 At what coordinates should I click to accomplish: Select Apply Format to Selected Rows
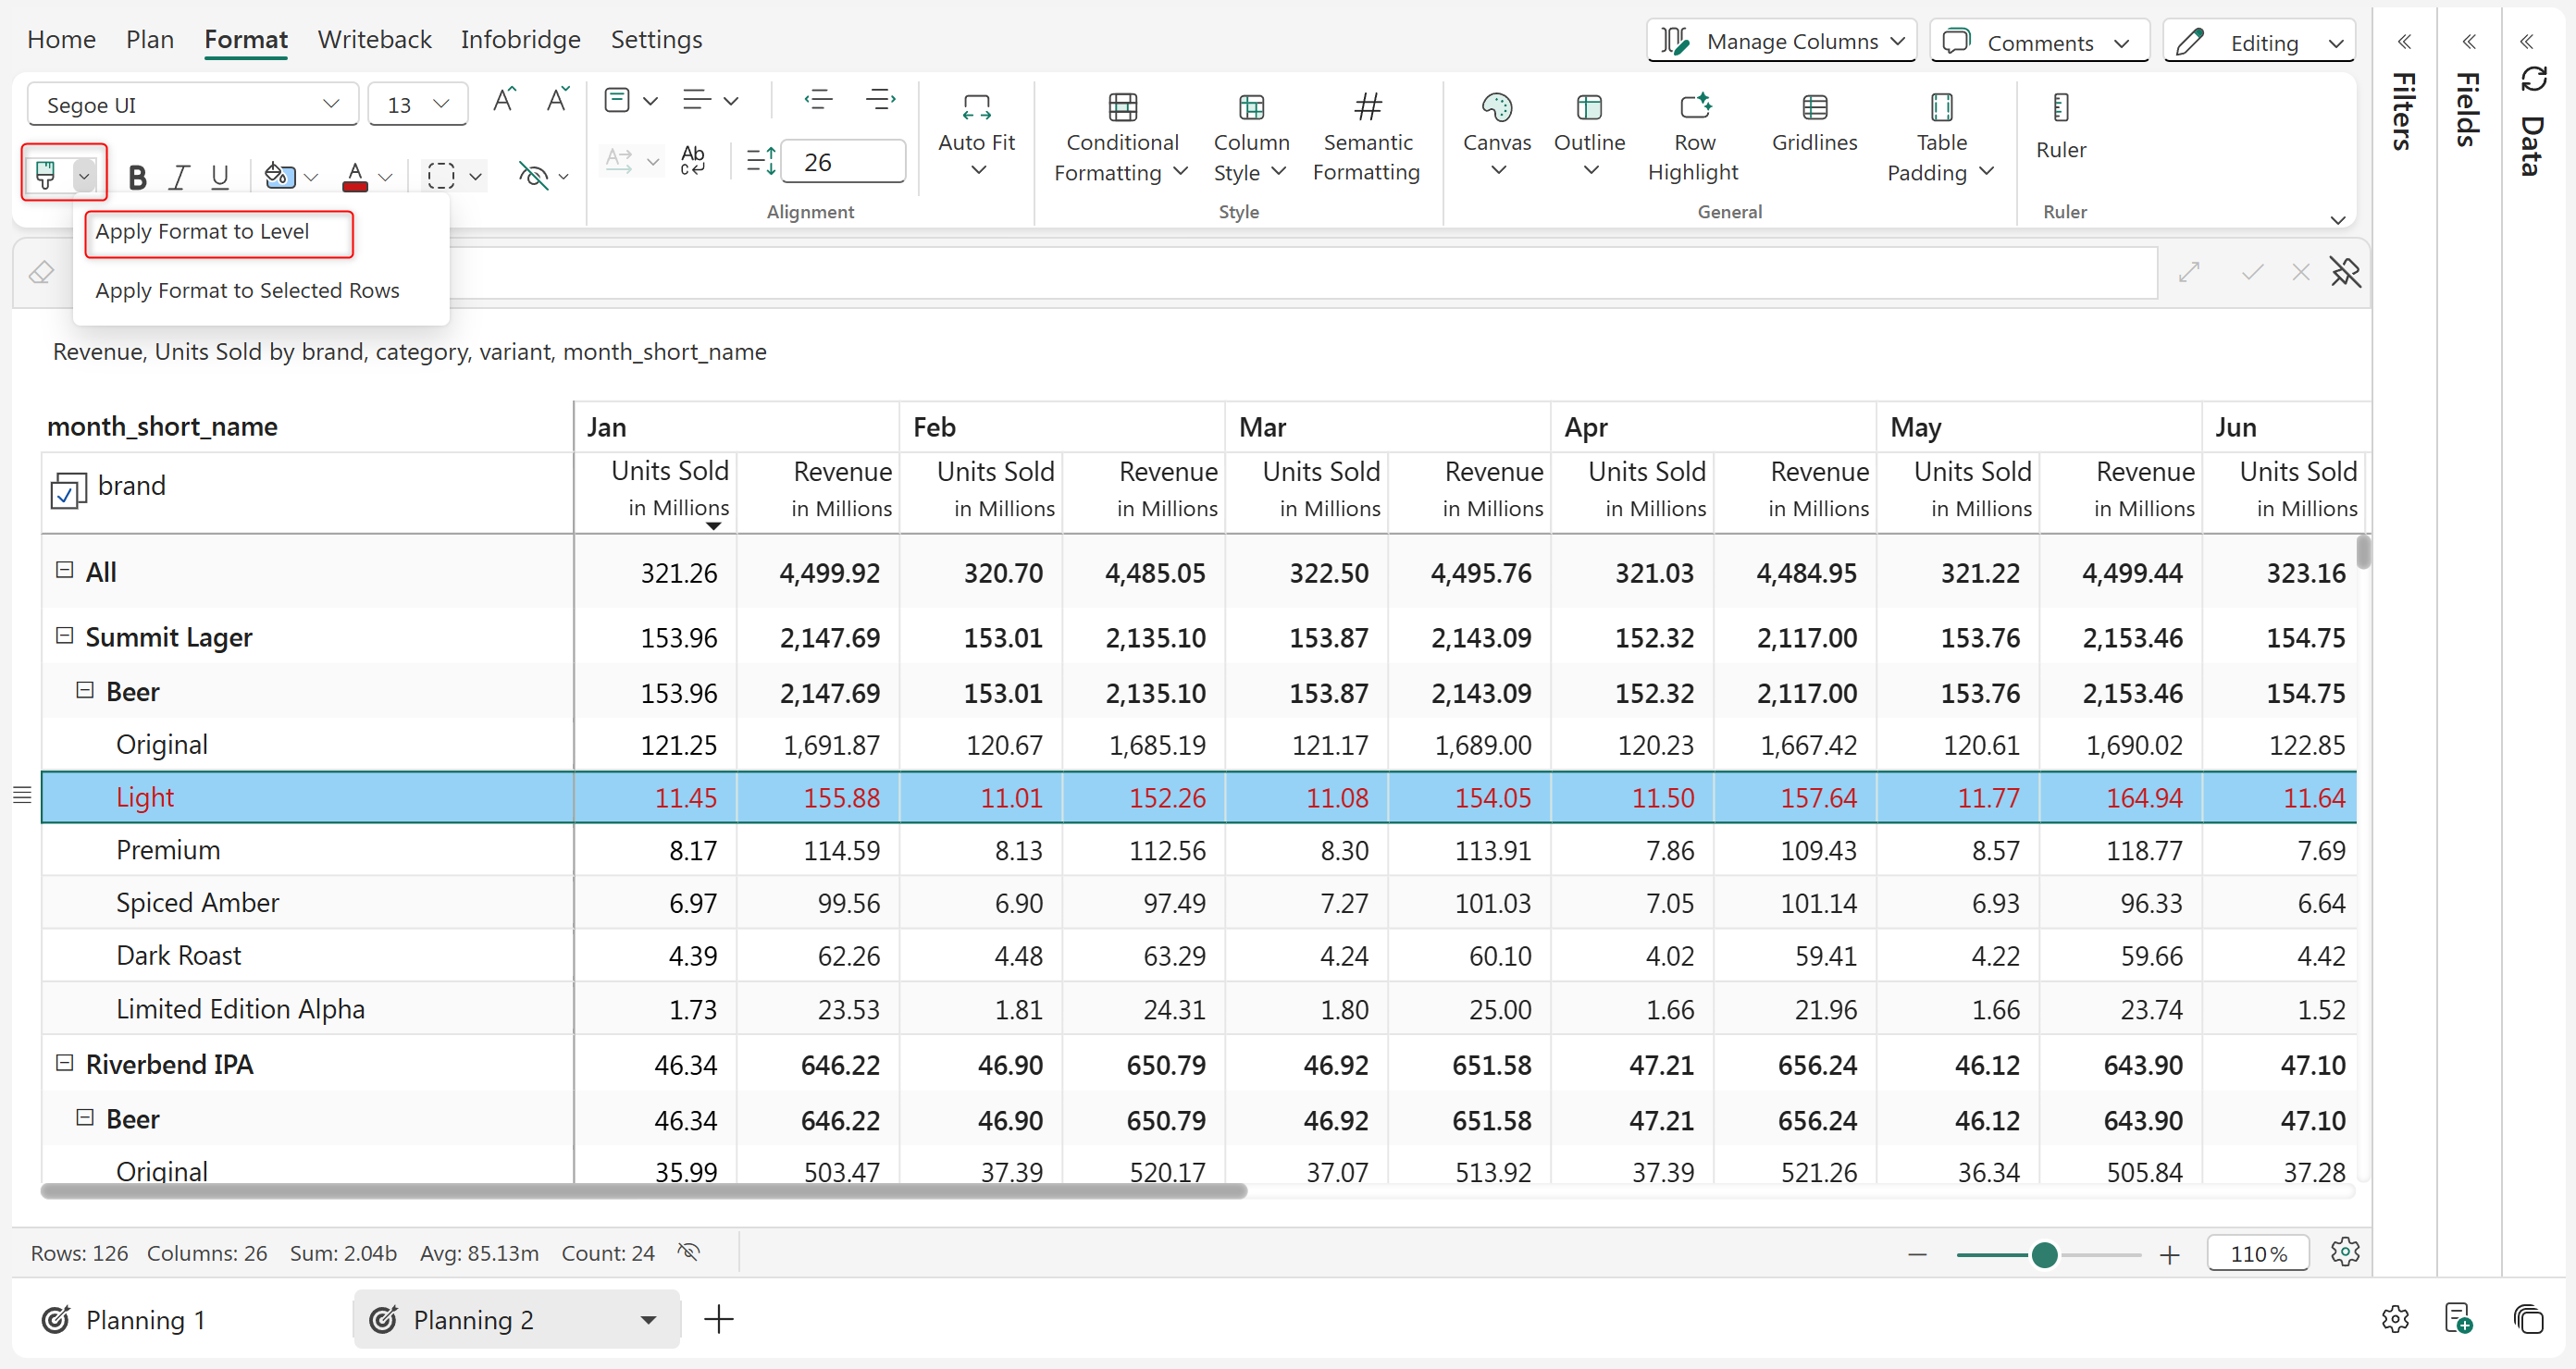pos(247,290)
